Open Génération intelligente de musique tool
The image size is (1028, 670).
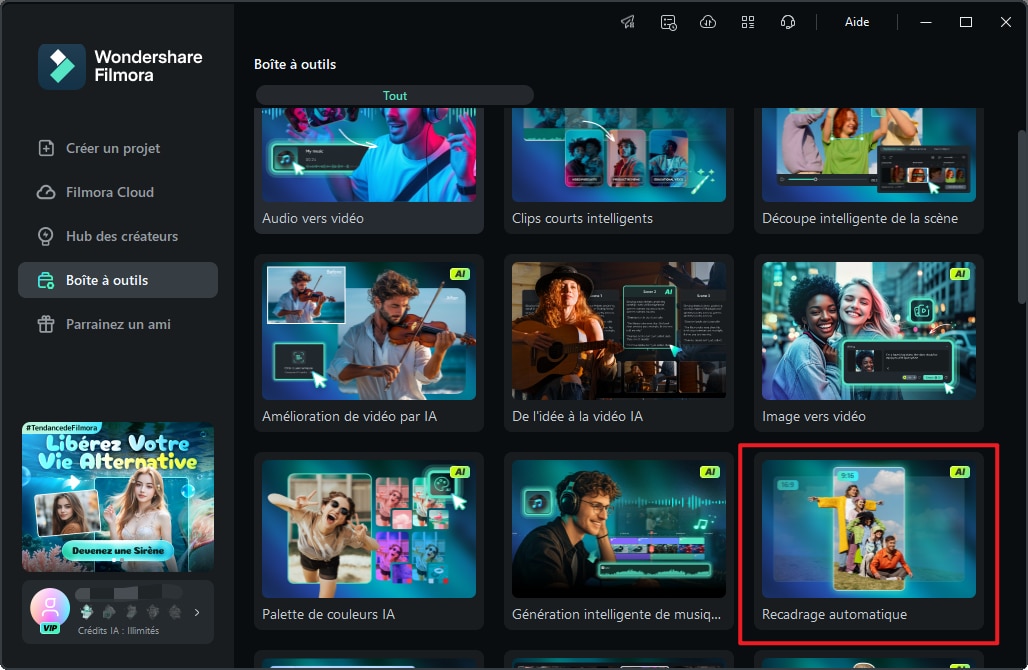coord(619,541)
